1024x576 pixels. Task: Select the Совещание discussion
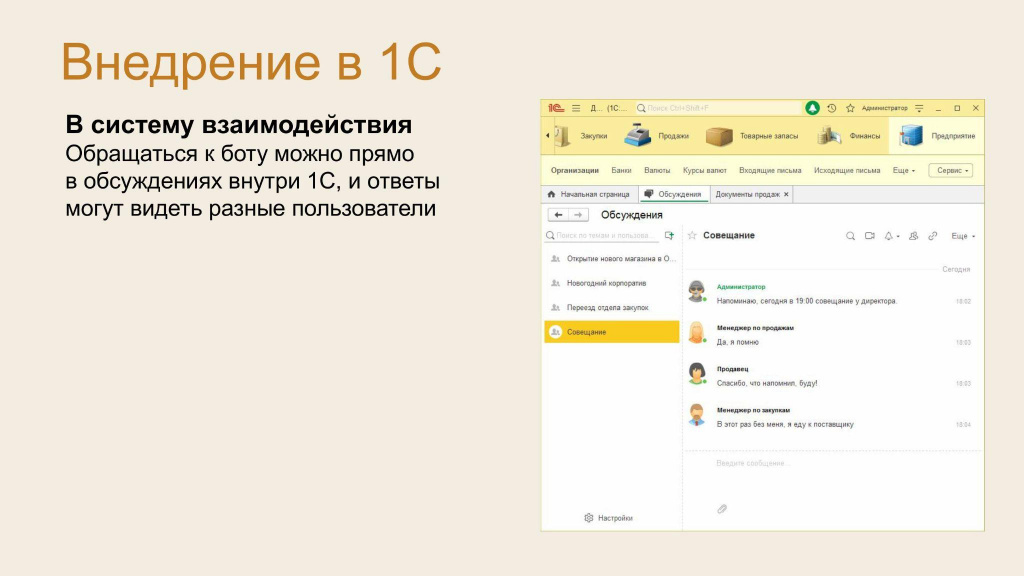(x=612, y=332)
